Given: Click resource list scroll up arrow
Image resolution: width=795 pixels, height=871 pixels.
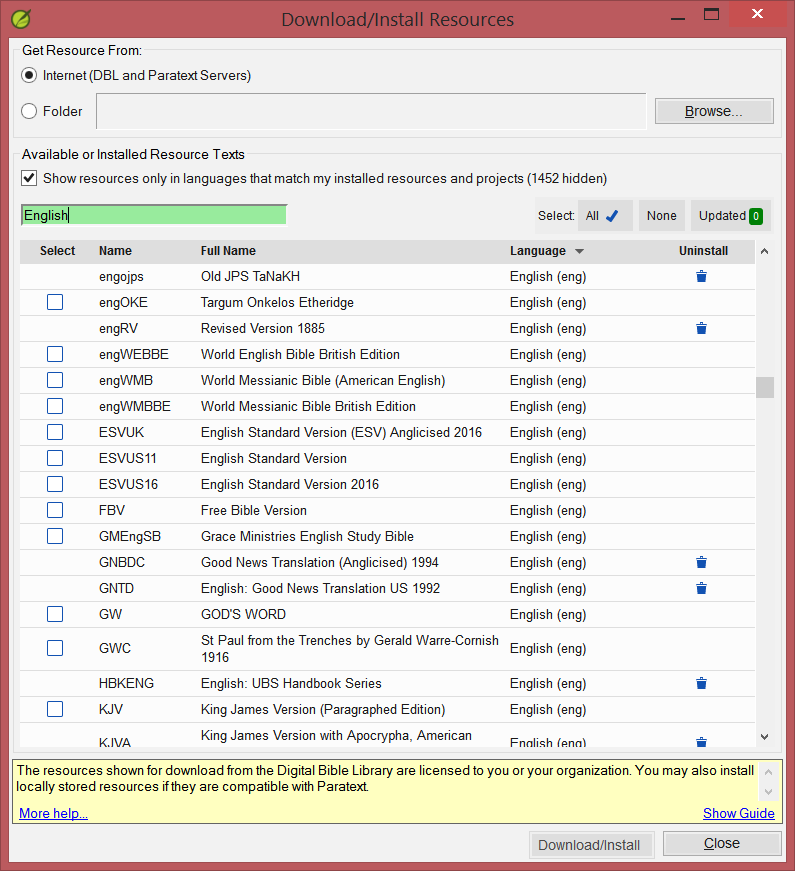Looking at the screenshot, I should click(764, 251).
